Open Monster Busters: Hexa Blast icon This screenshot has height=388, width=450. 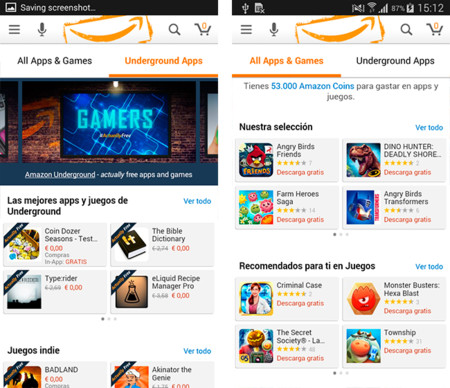point(363,299)
